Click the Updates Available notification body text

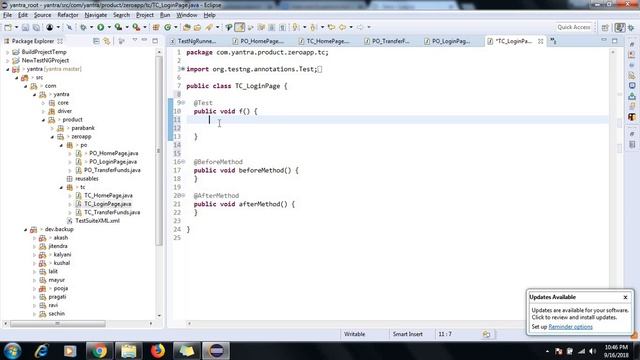(x=580, y=314)
